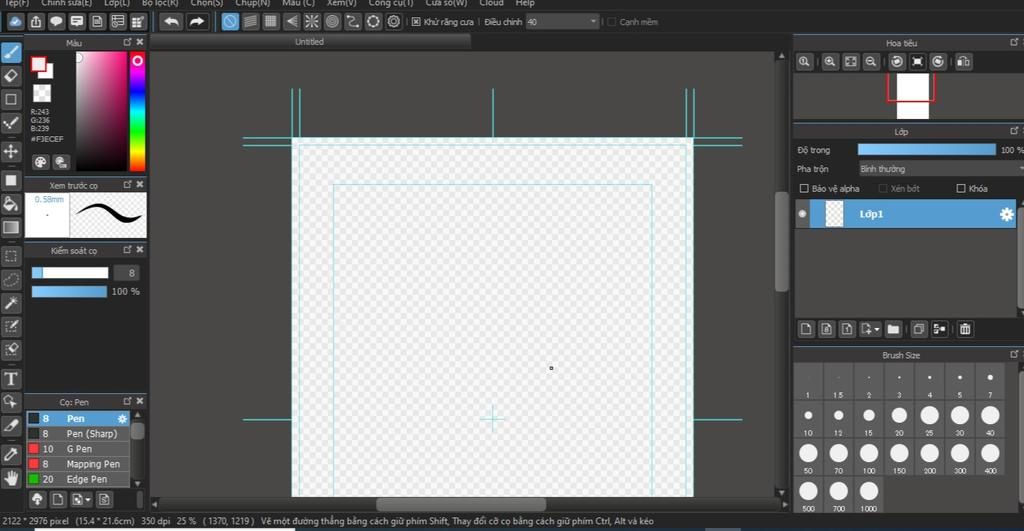Enable the Khóa layer lock checkbox
This screenshot has width=1024, height=531.
coord(961,188)
